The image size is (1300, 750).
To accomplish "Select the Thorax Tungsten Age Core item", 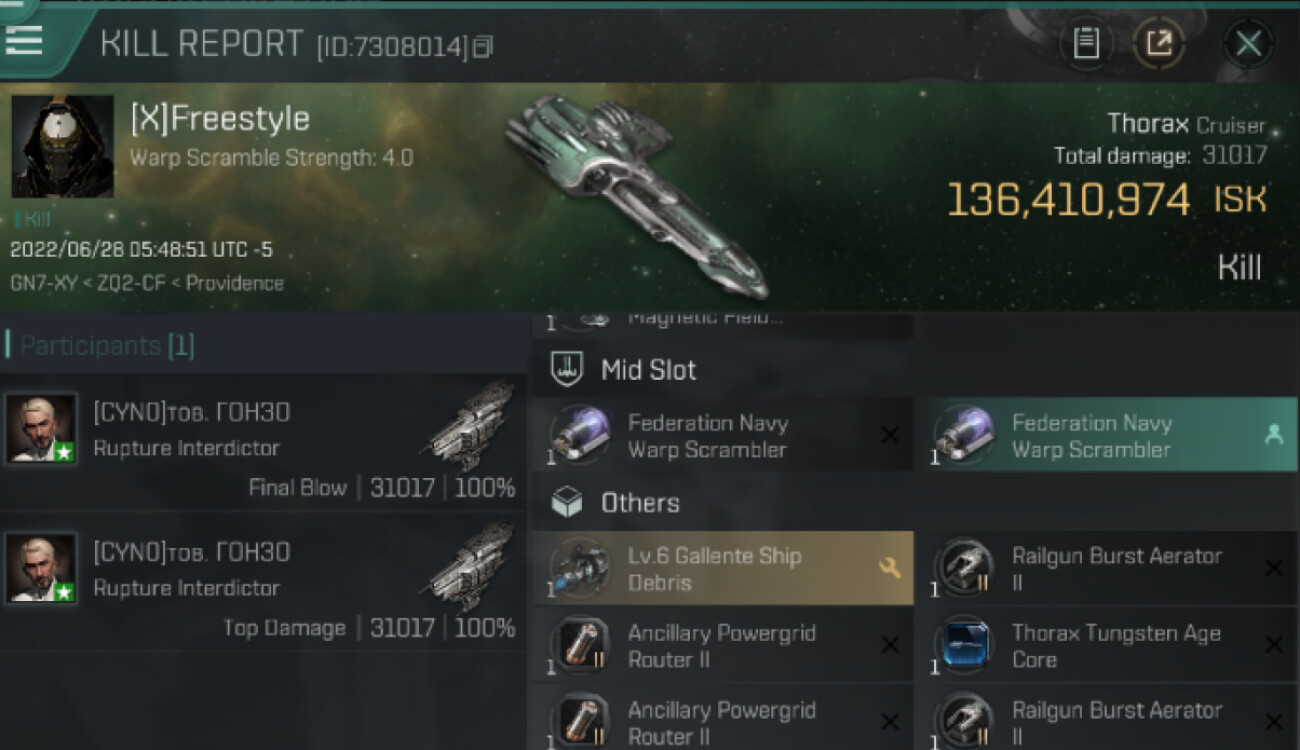I will click(x=1107, y=645).
